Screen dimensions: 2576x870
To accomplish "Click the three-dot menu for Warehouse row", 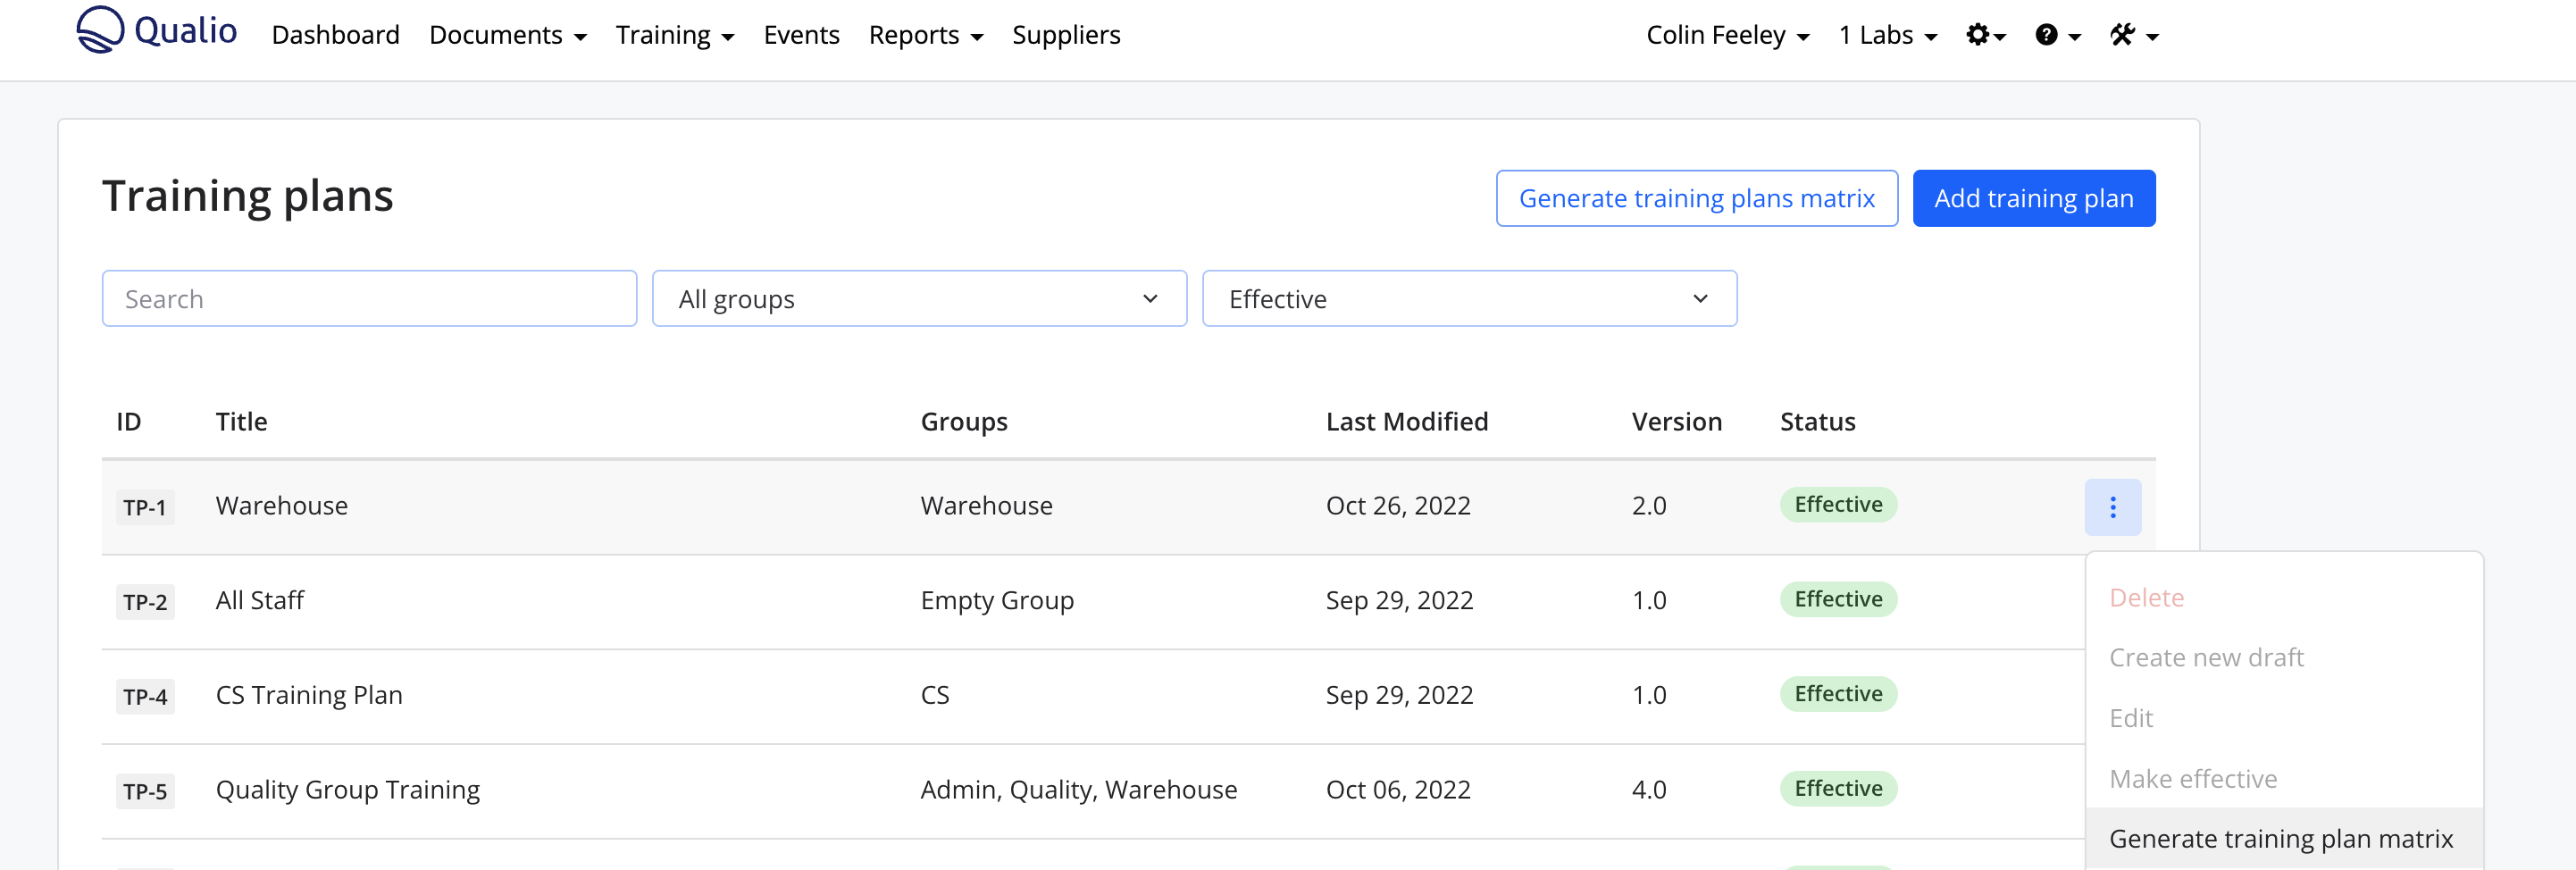I will pyautogui.click(x=2112, y=507).
